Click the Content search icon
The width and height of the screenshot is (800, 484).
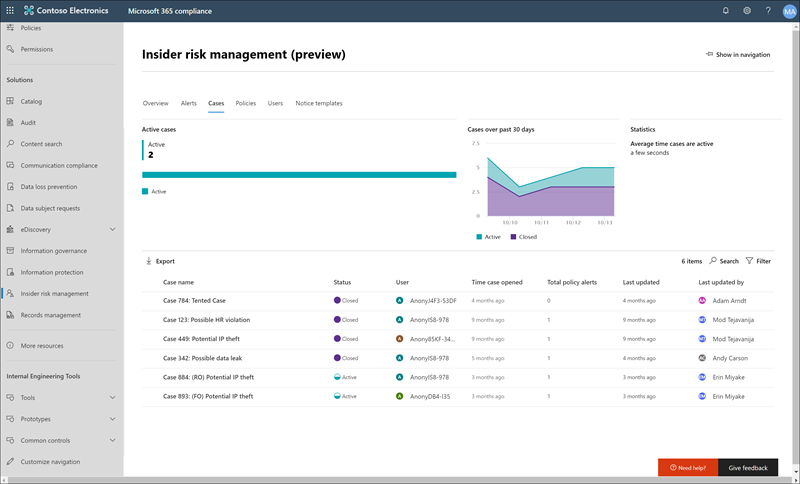[10, 144]
